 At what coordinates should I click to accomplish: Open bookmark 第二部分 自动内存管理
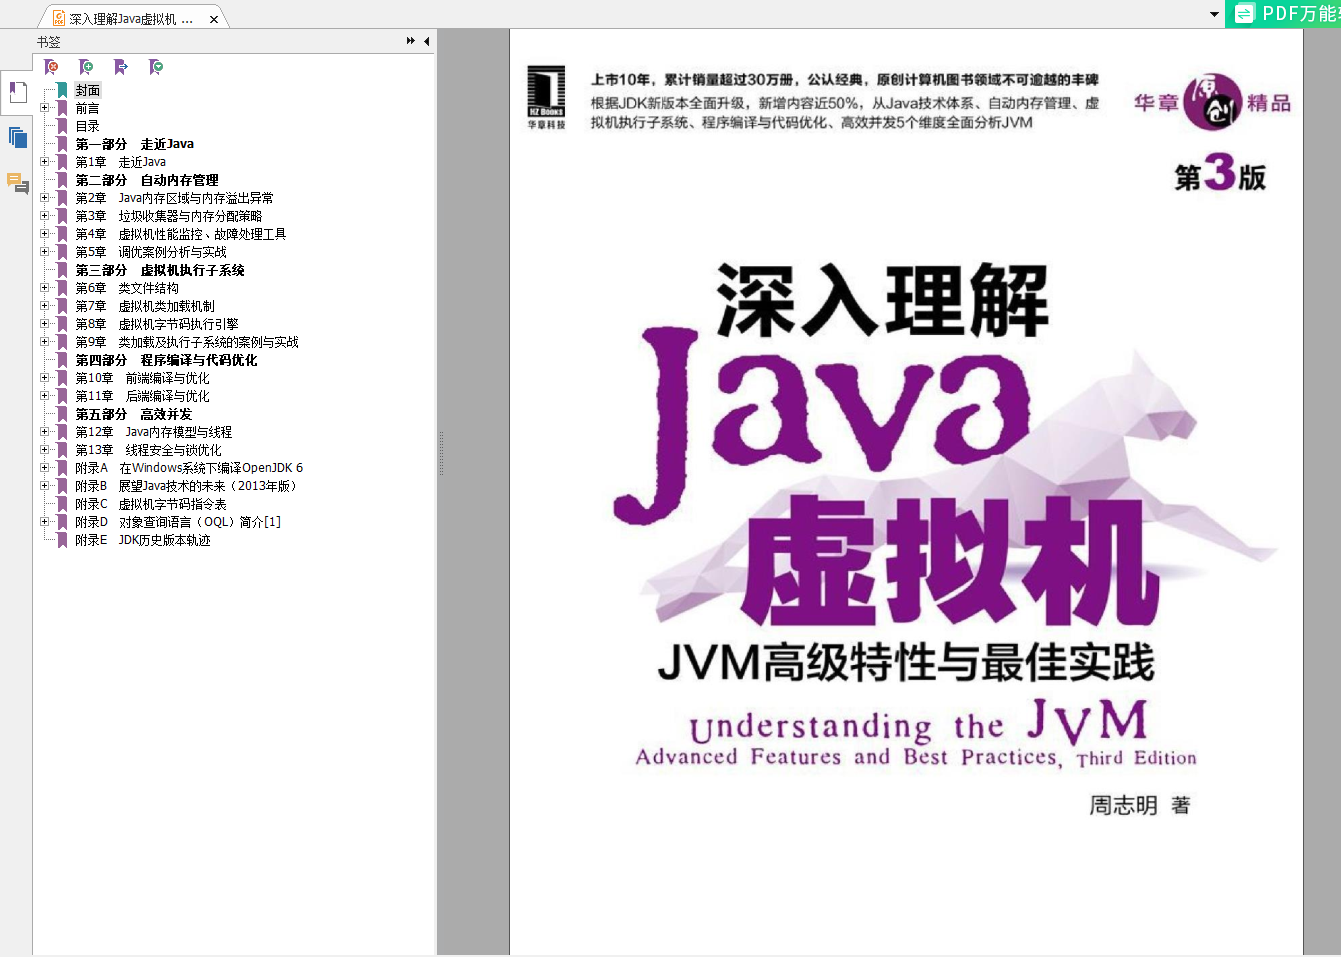147,180
